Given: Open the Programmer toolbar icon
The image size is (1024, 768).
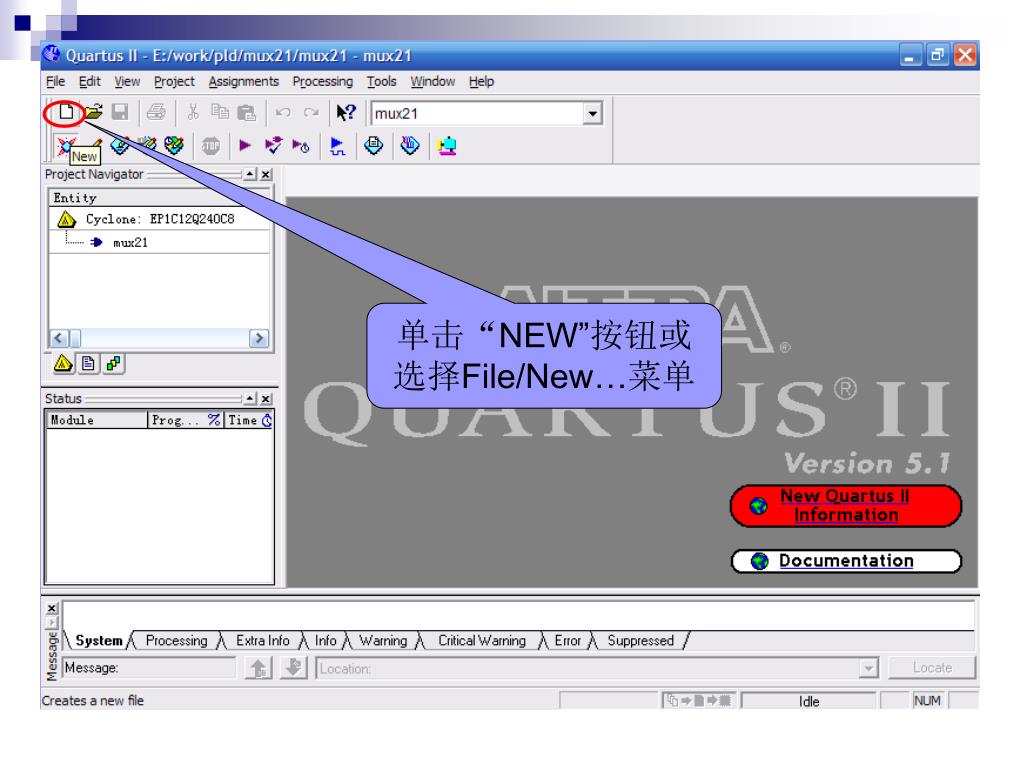Looking at the screenshot, I should (x=409, y=145).
